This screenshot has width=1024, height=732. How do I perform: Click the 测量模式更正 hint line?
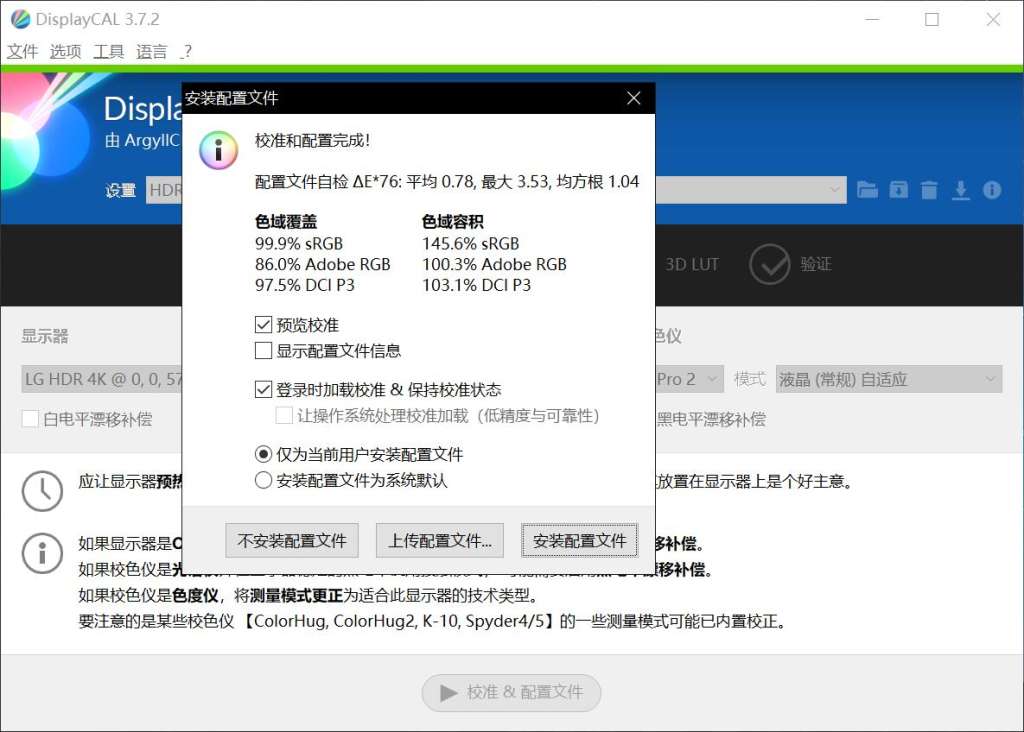[x=308, y=596]
